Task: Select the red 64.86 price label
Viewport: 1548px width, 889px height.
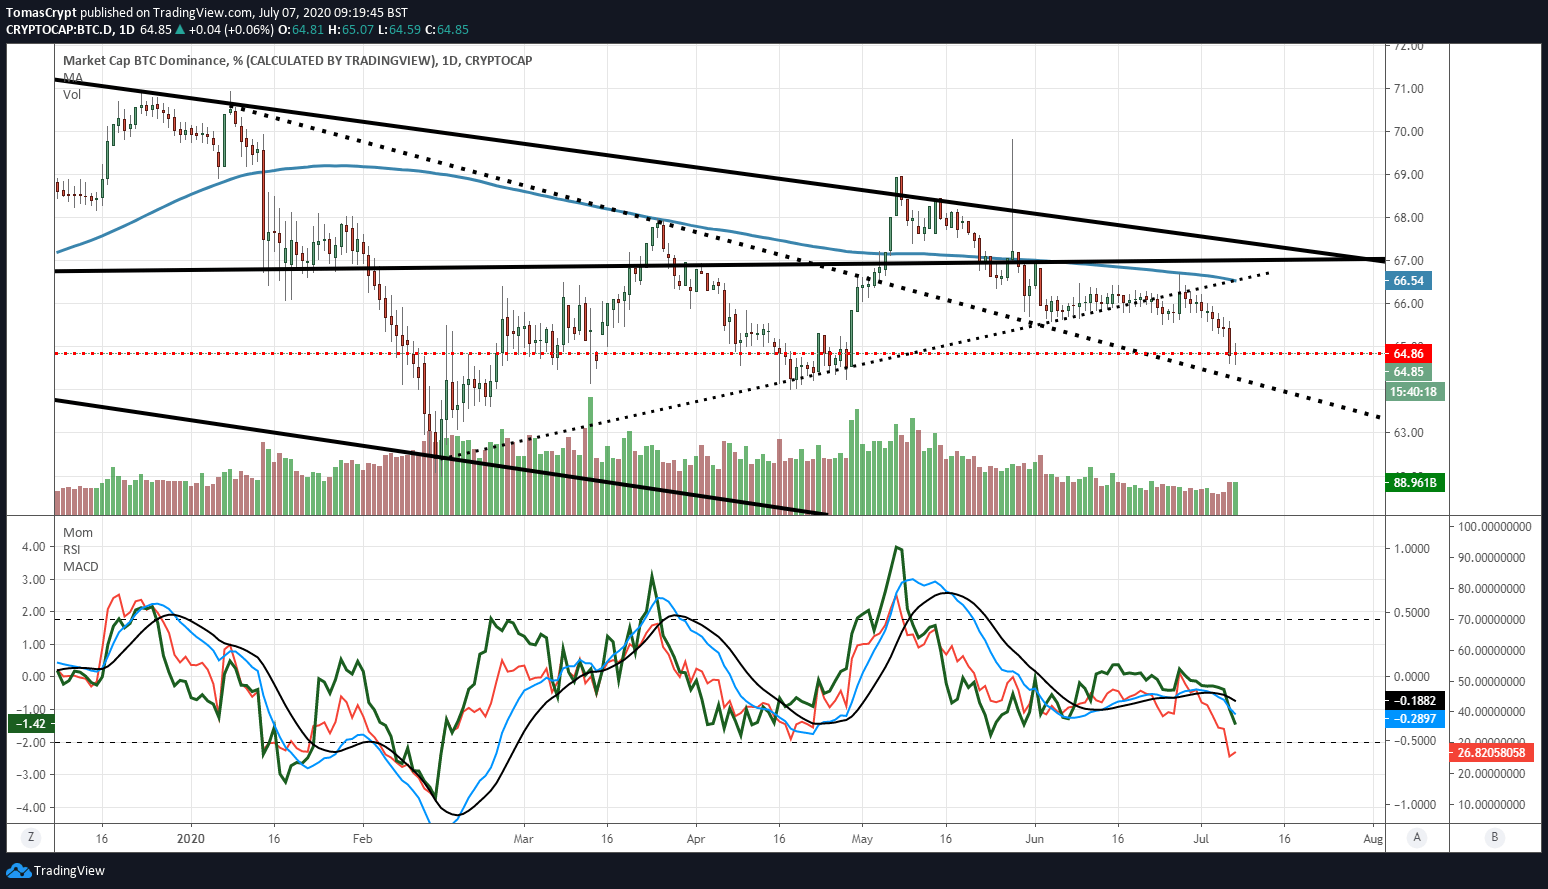Action: (x=1409, y=353)
